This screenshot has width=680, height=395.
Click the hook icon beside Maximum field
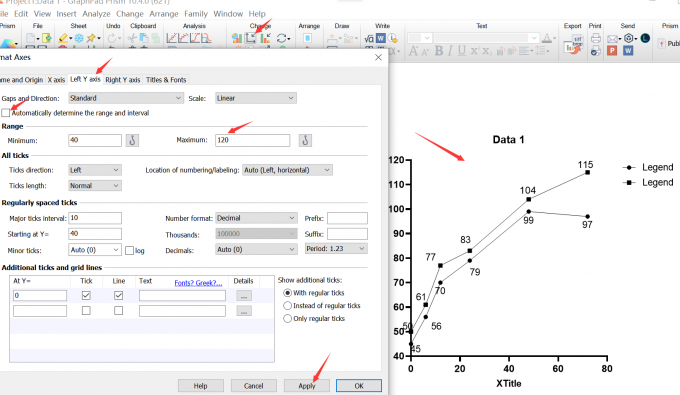pyautogui.click(x=305, y=140)
